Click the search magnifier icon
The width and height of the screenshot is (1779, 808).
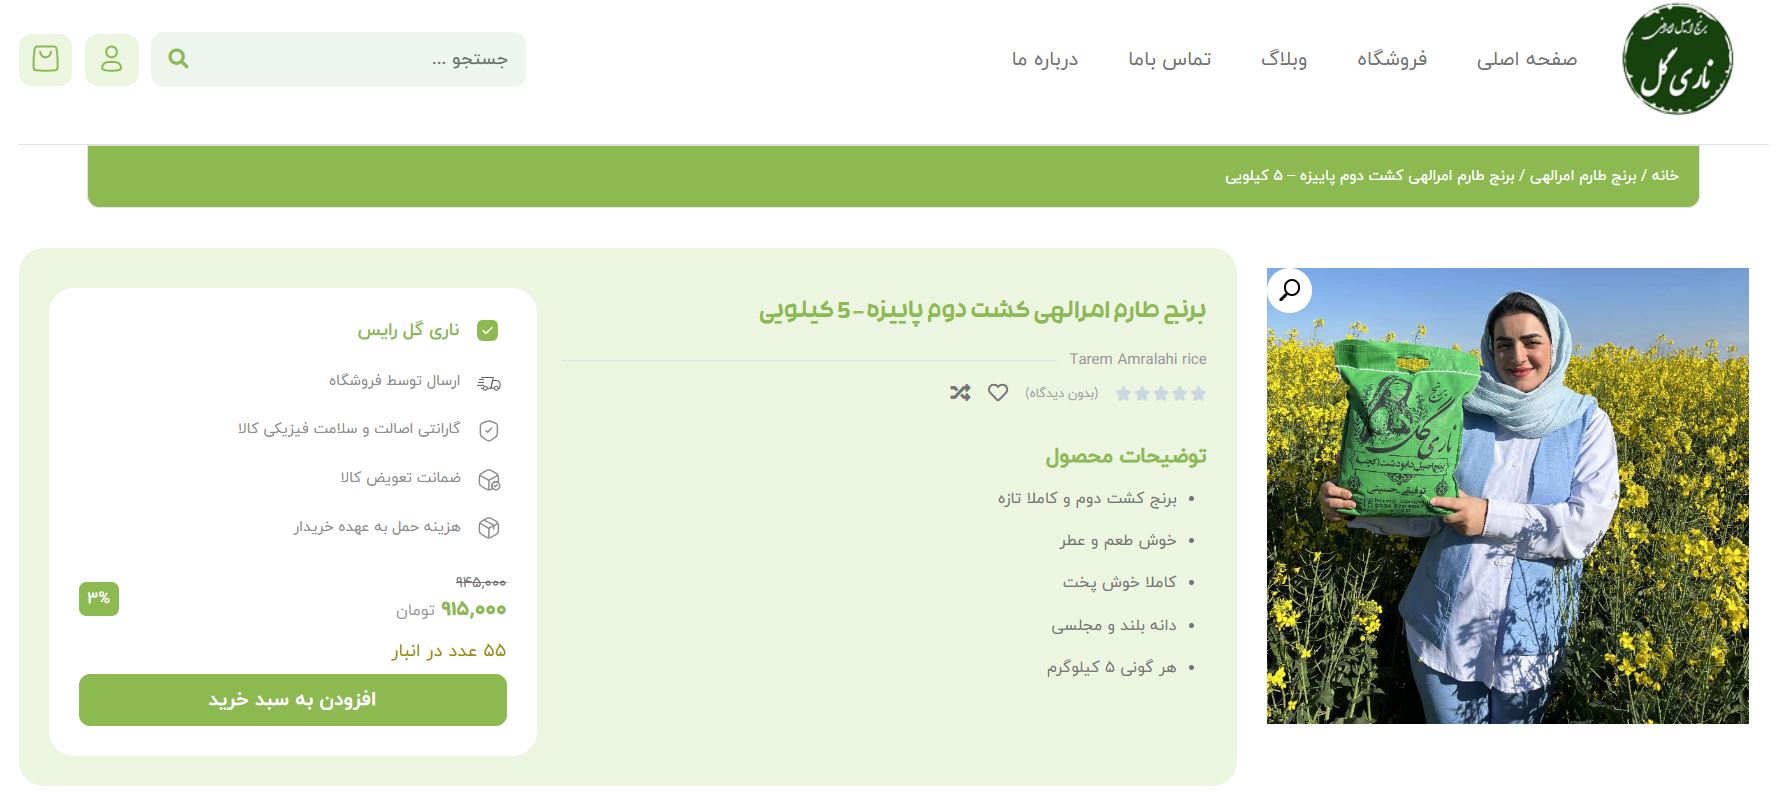click(x=179, y=59)
